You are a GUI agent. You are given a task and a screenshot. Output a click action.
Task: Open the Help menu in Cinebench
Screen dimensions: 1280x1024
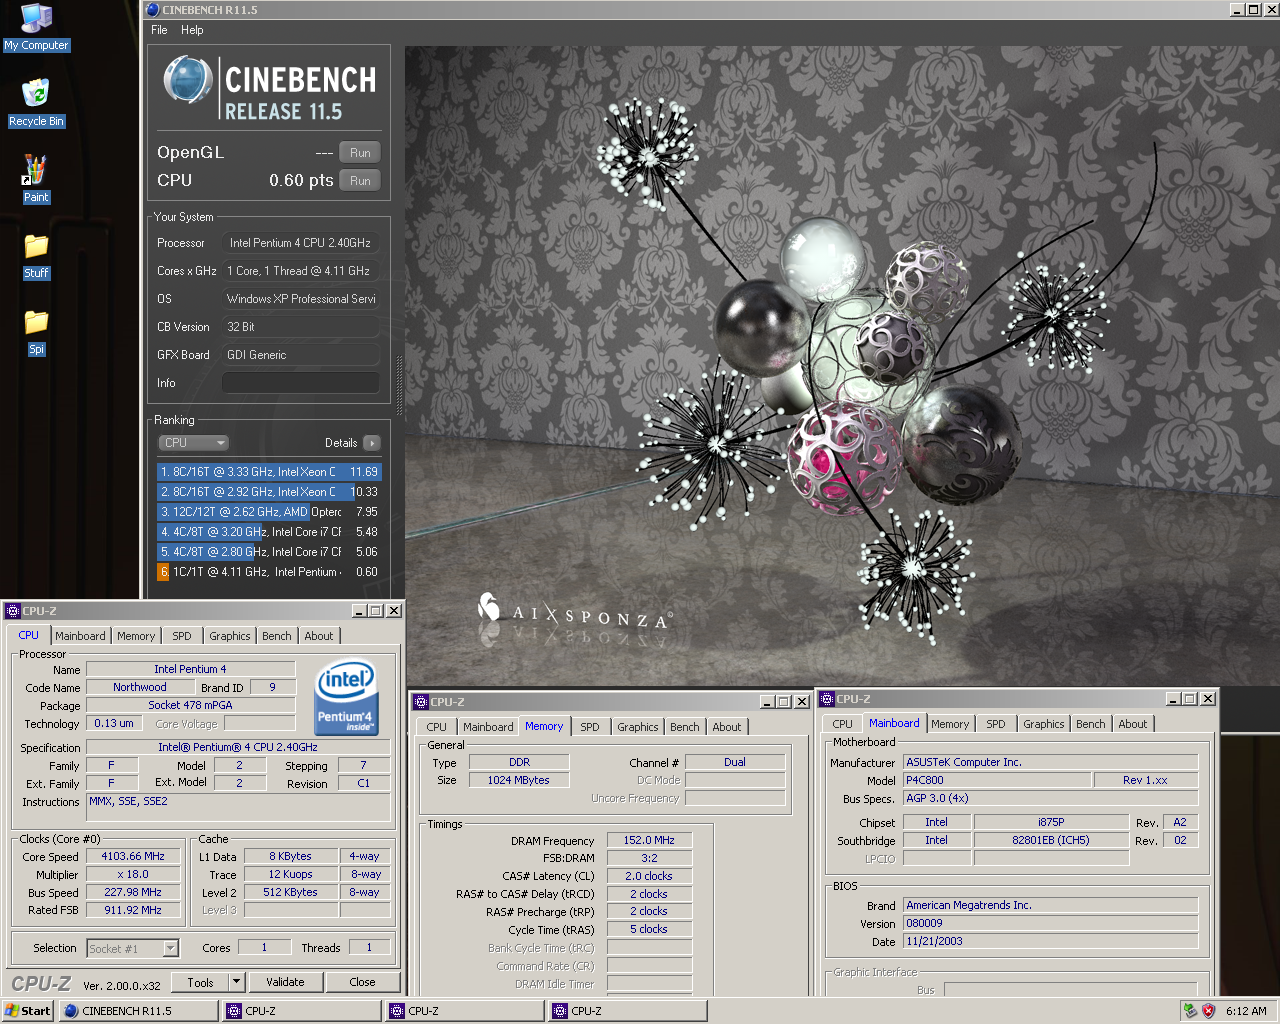point(192,30)
